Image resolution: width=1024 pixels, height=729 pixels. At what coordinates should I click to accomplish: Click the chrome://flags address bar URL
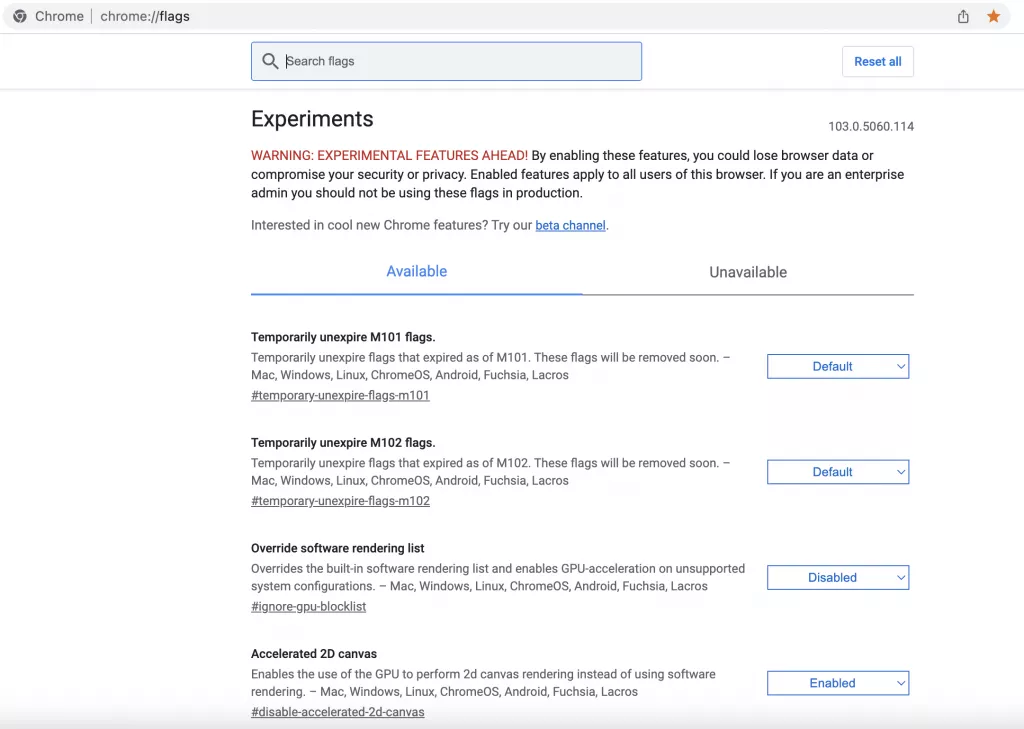145,16
